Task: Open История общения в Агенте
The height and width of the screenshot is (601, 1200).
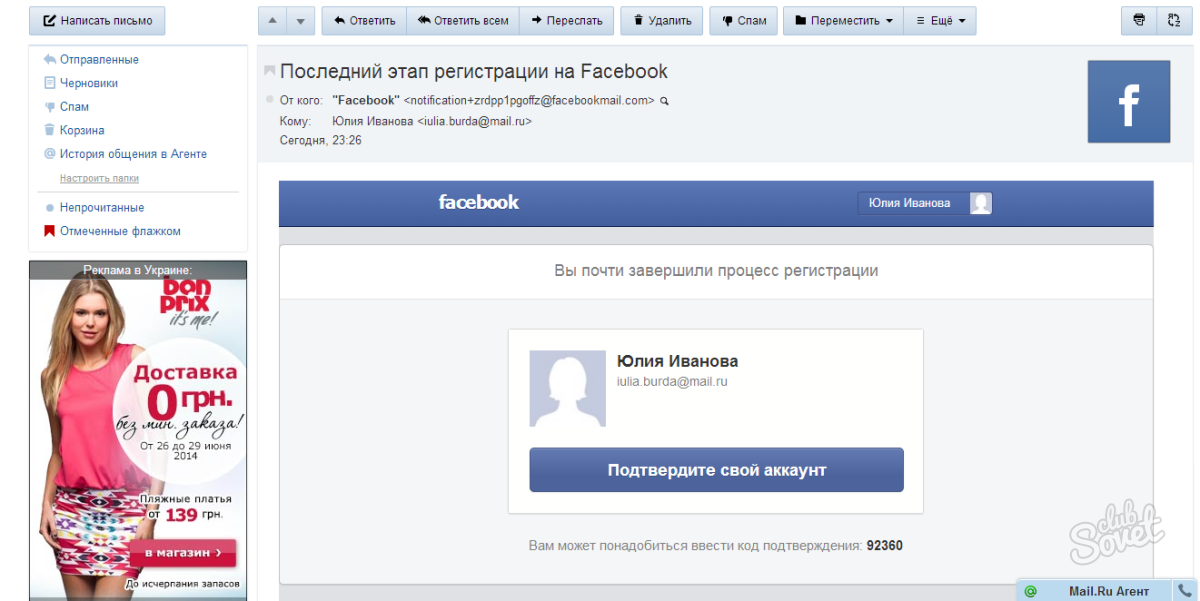Action: 133,155
